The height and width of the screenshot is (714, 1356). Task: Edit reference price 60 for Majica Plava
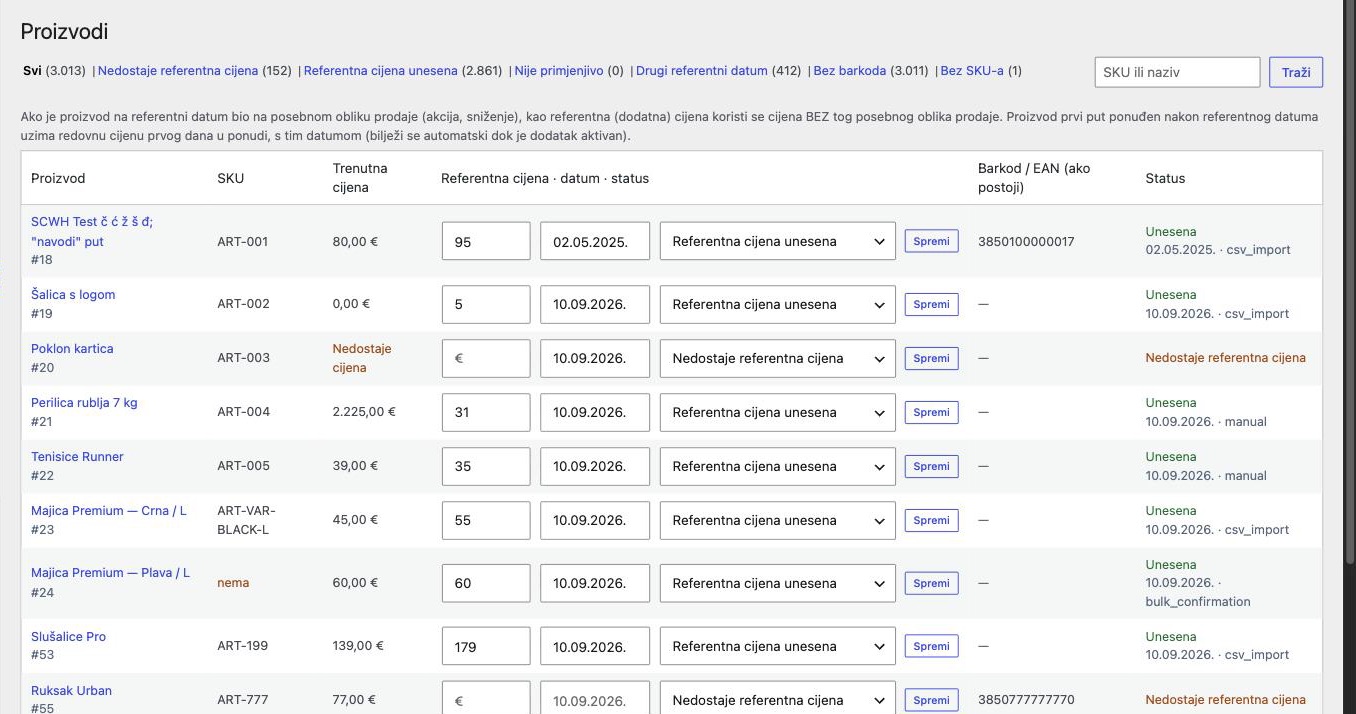[x=486, y=583]
